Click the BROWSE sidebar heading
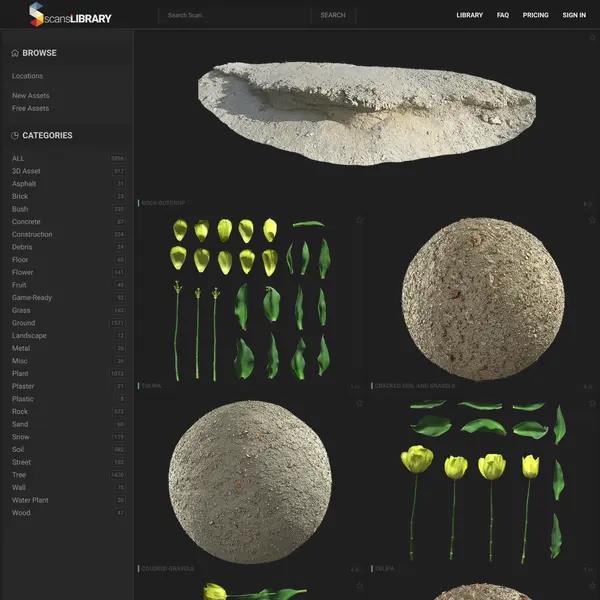Viewport: 600px width, 600px height. 39,53
